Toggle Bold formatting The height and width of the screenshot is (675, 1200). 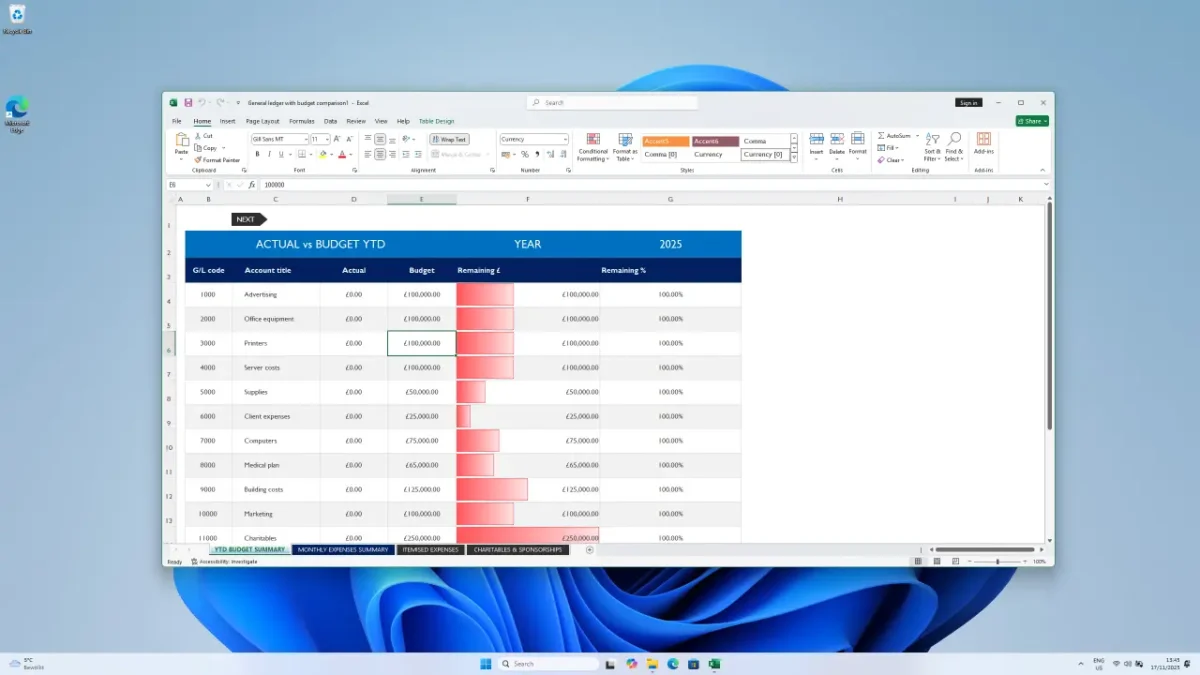point(257,155)
